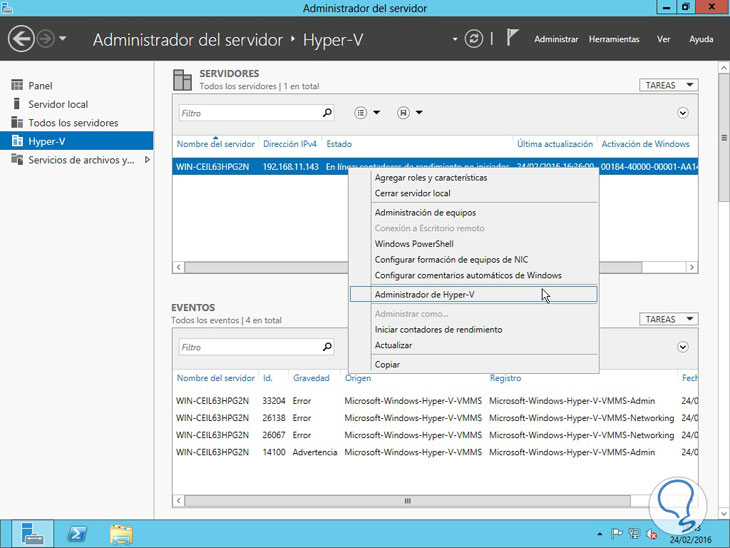This screenshot has height=548, width=730.
Task: Select event row with Id 33204
Action: coord(435,401)
